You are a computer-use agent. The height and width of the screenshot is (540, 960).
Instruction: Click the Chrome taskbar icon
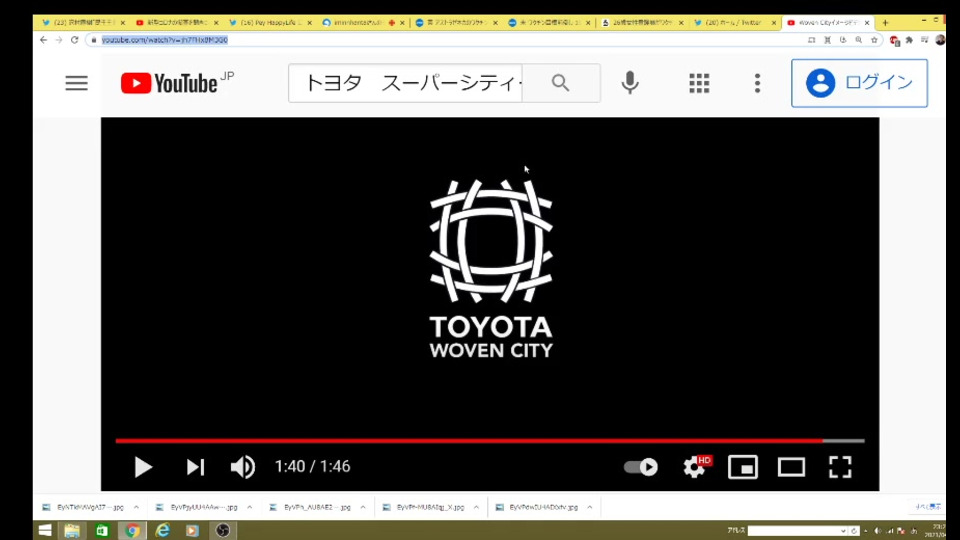pyautogui.click(x=132, y=530)
